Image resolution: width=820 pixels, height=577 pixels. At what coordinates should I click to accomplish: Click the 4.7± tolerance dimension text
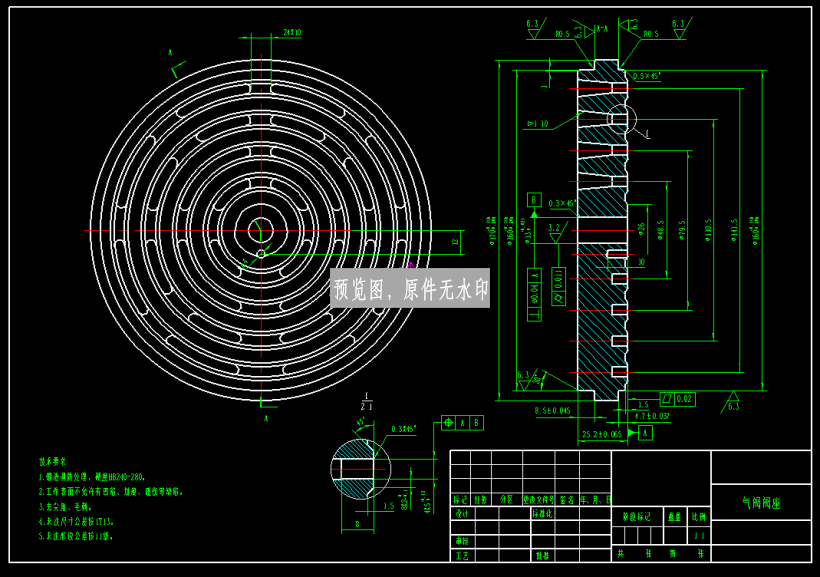coord(651,416)
